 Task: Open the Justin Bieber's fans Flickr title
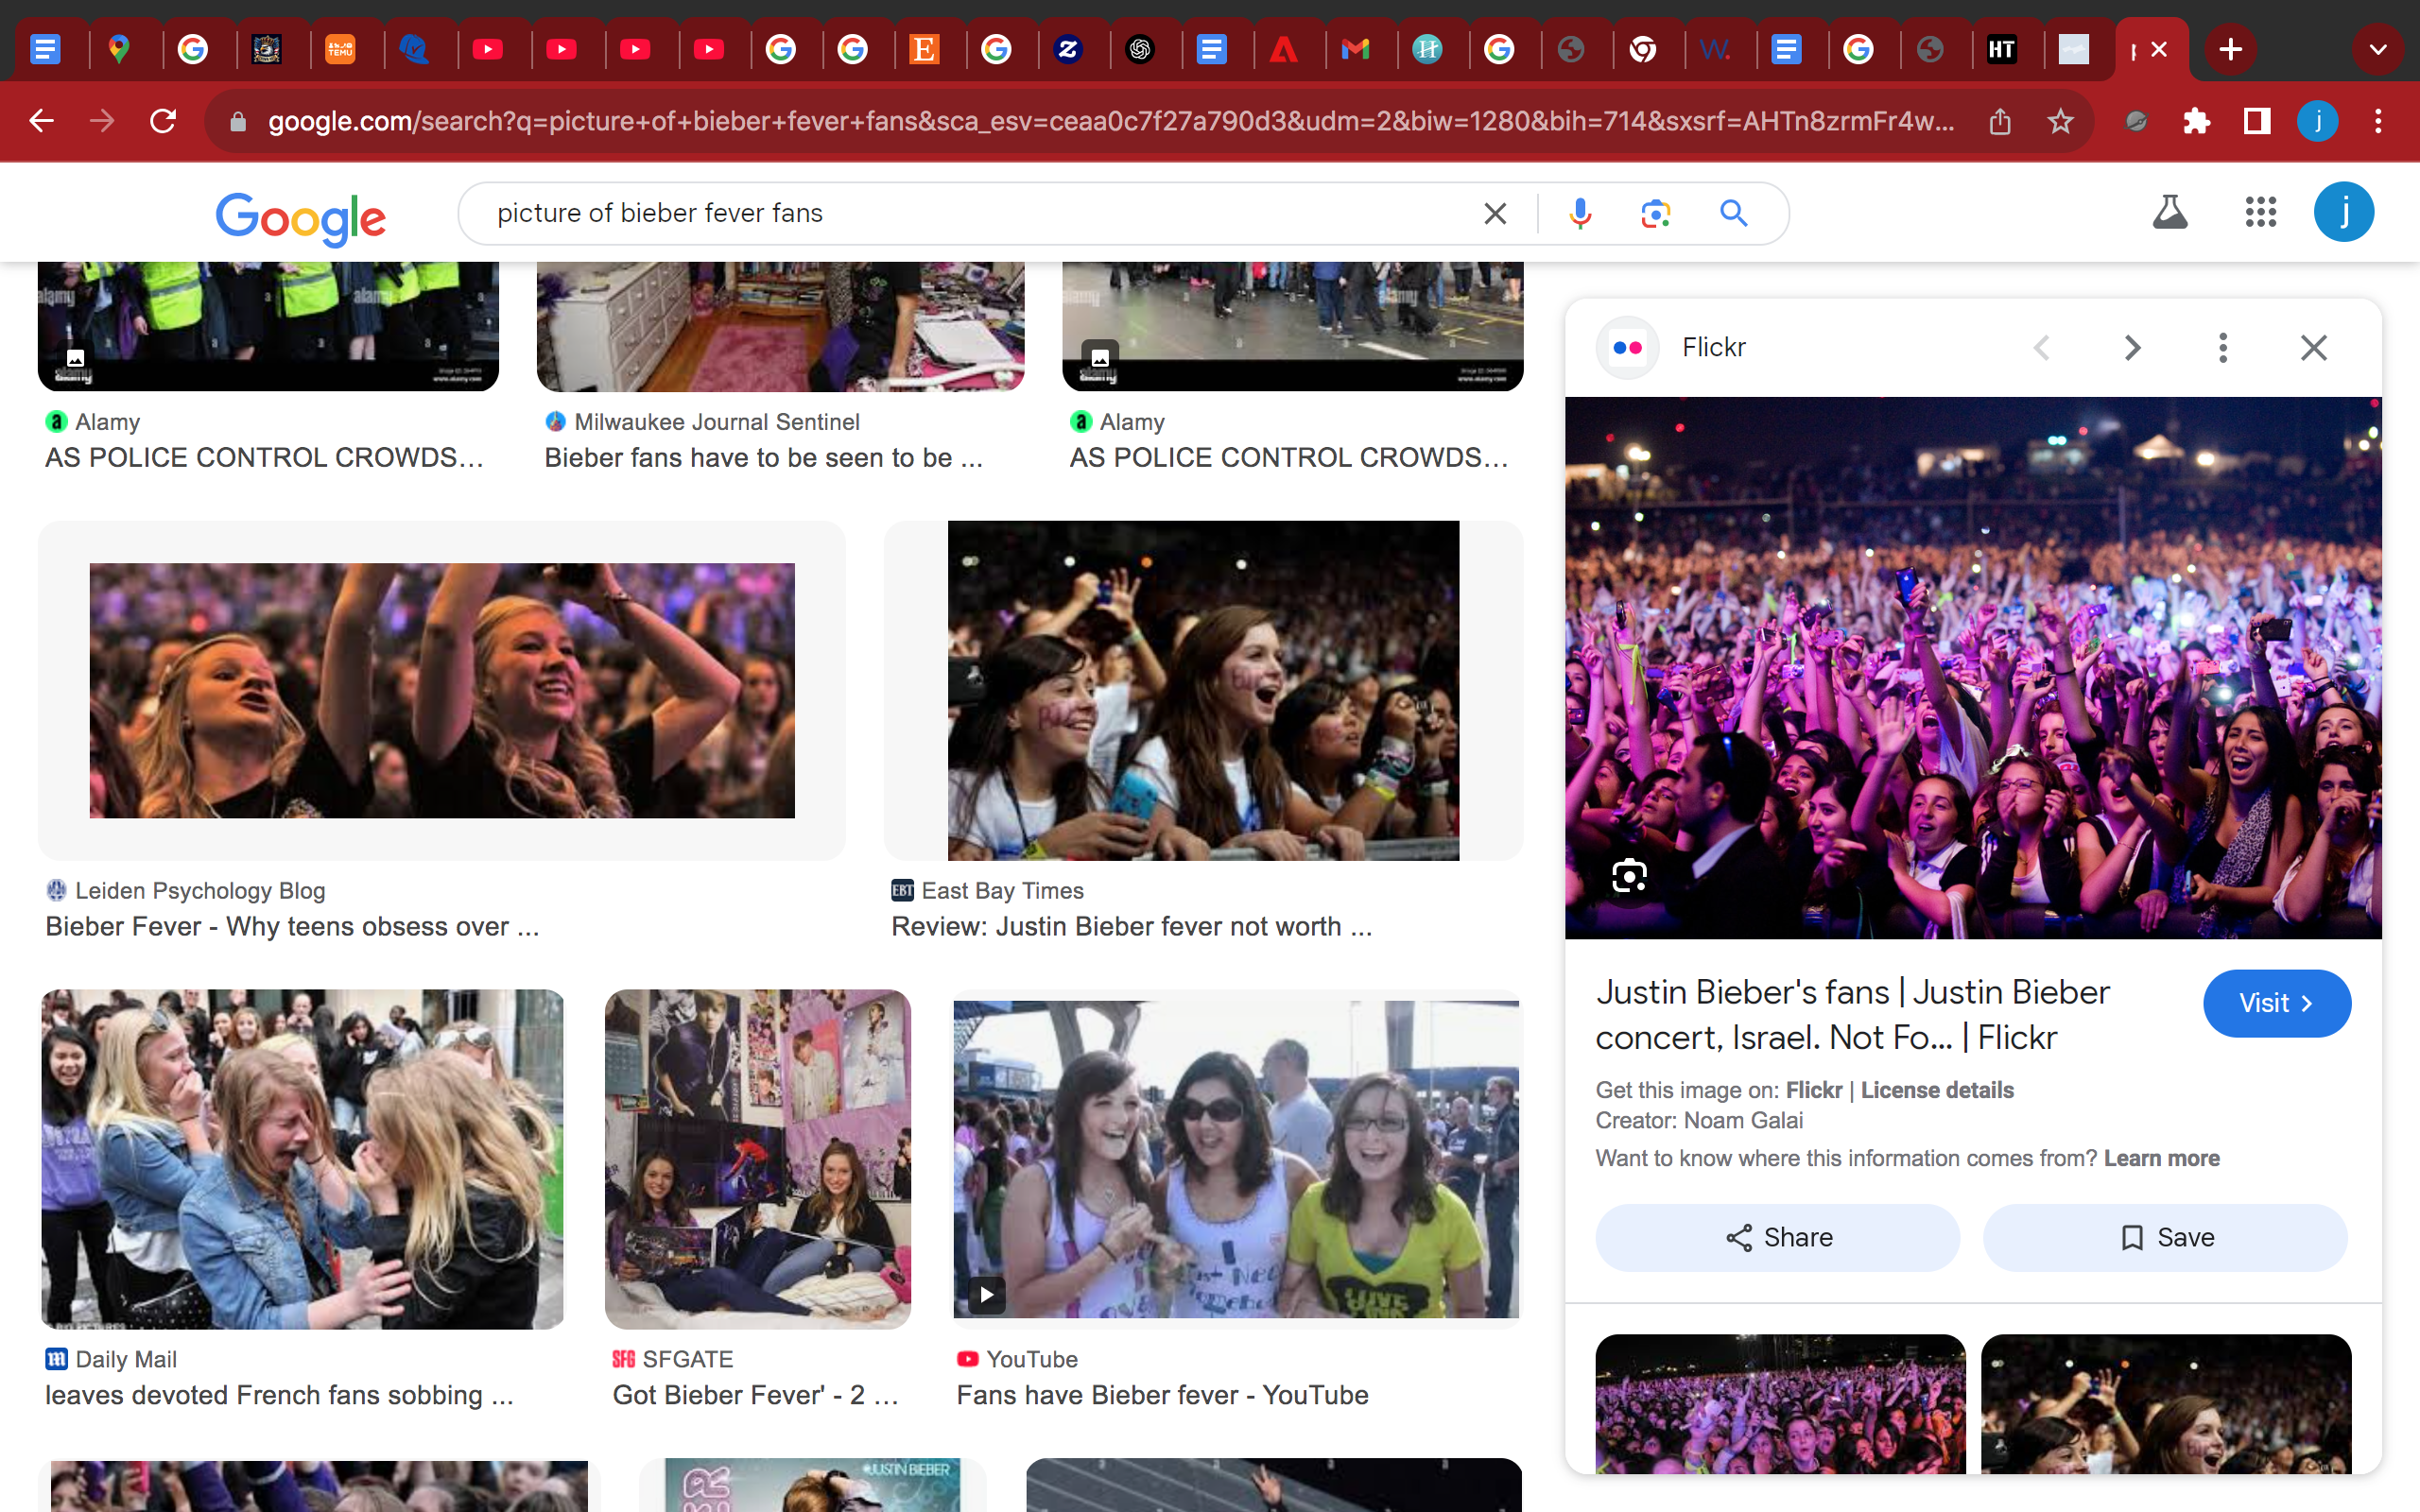pyautogui.click(x=1852, y=1014)
